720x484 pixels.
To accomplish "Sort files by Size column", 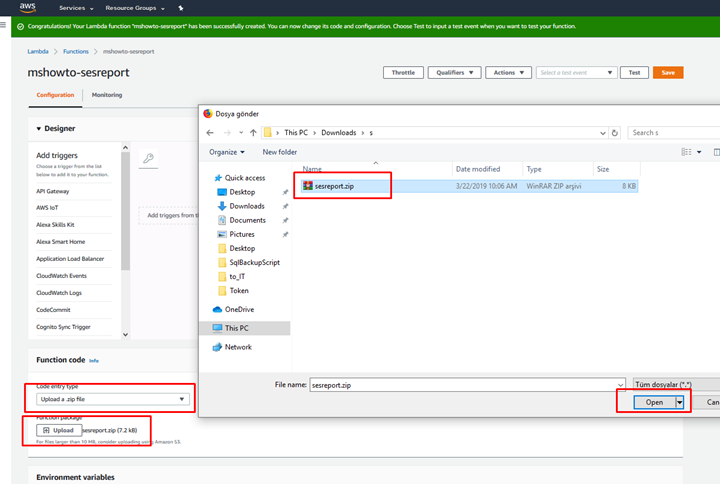I will 603,169.
